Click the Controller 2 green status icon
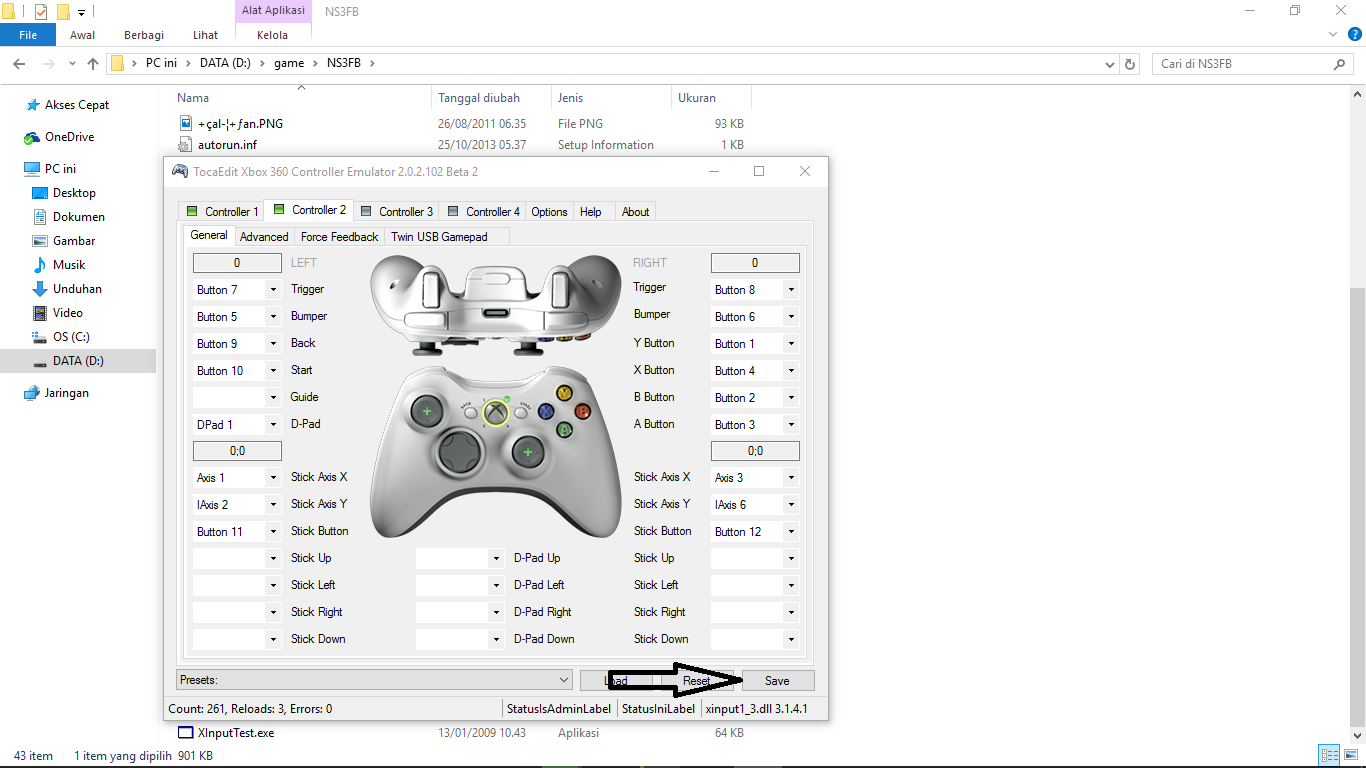Image resolution: width=1366 pixels, height=768 pixels. click(279, 210)
